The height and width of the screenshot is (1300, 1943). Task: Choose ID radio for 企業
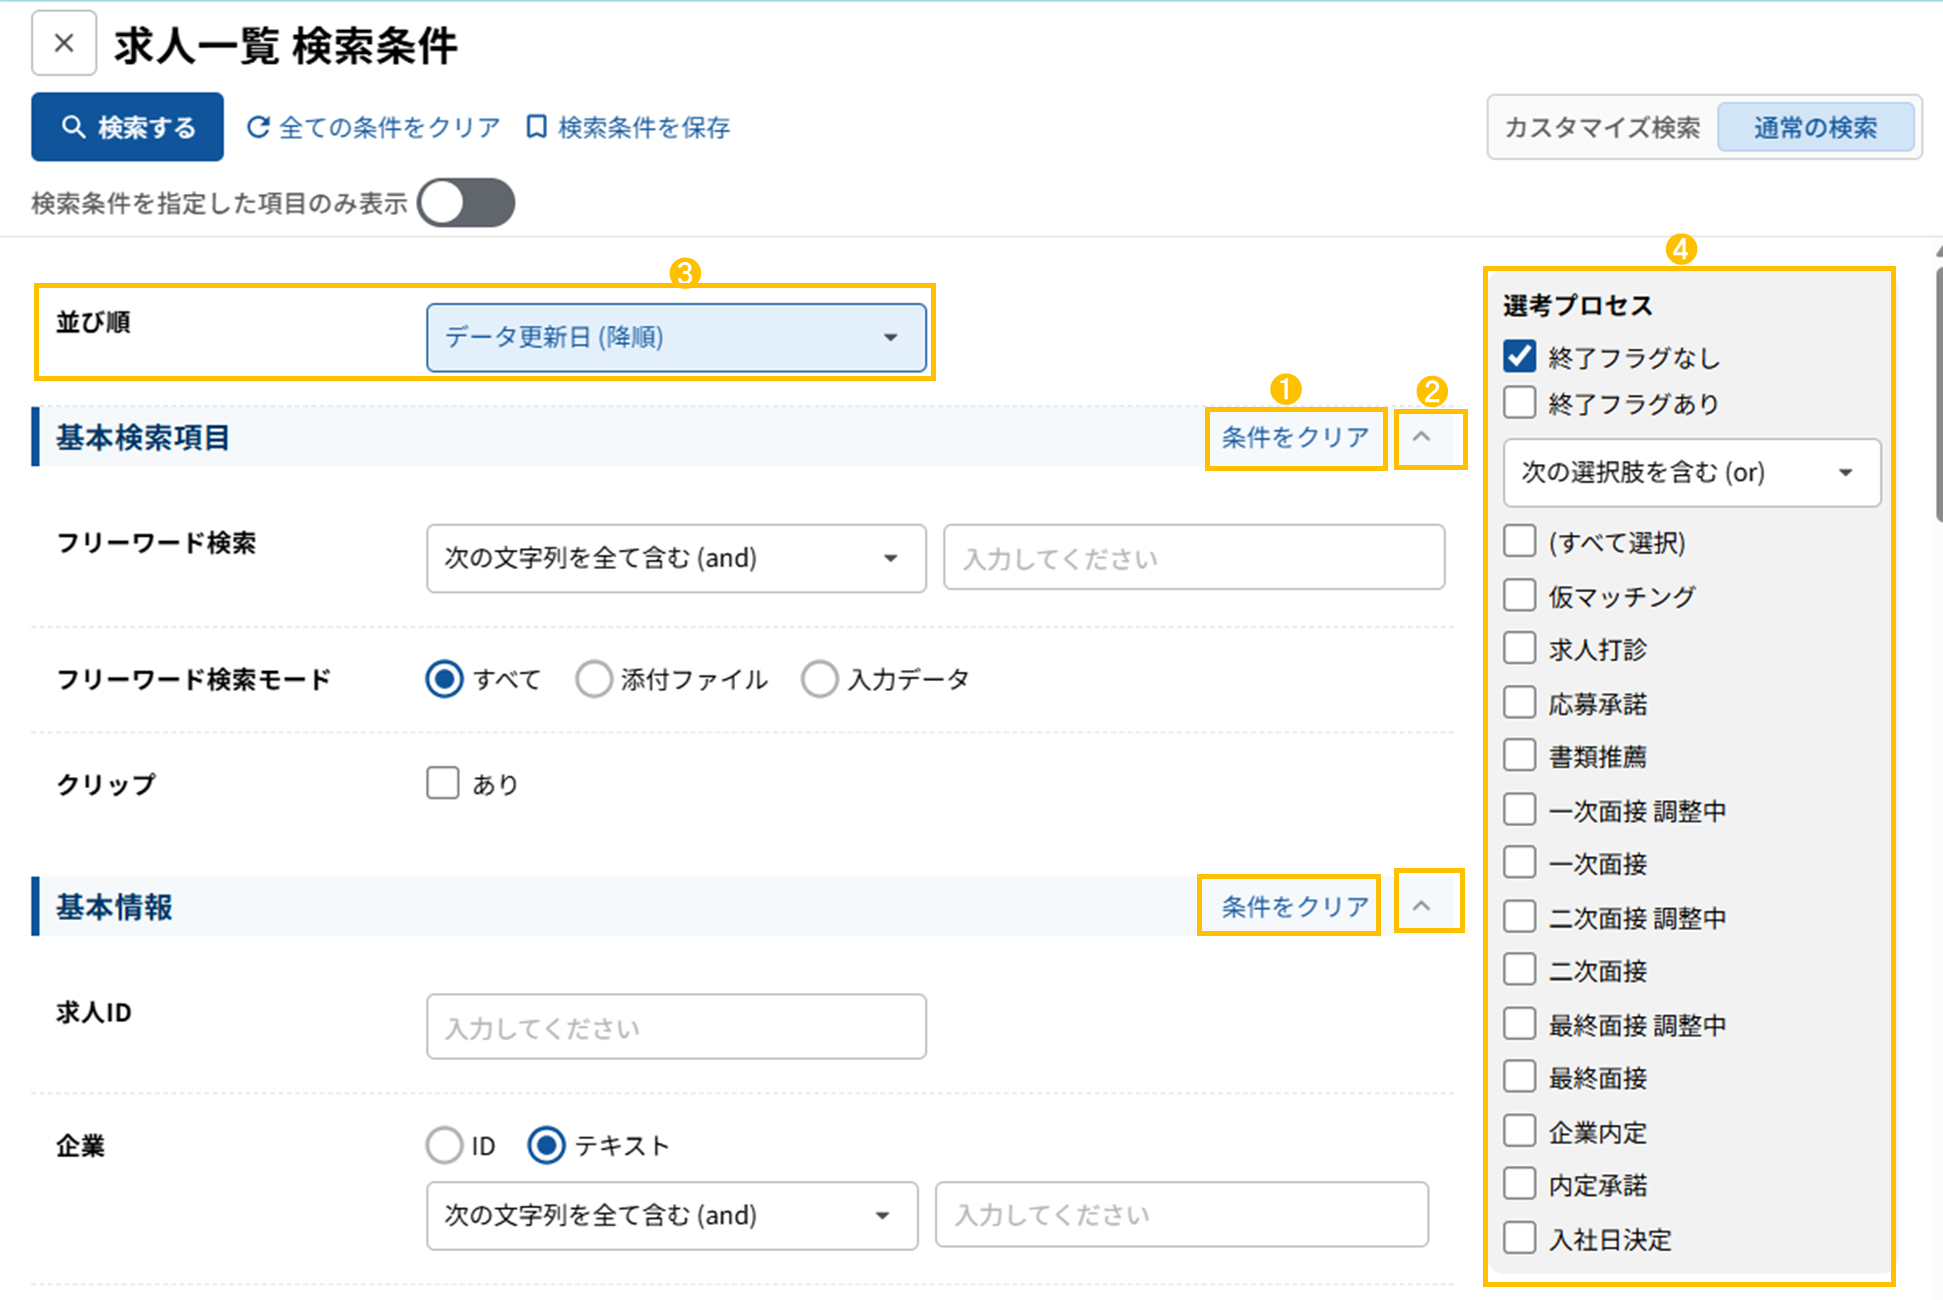click(444, 1145)
